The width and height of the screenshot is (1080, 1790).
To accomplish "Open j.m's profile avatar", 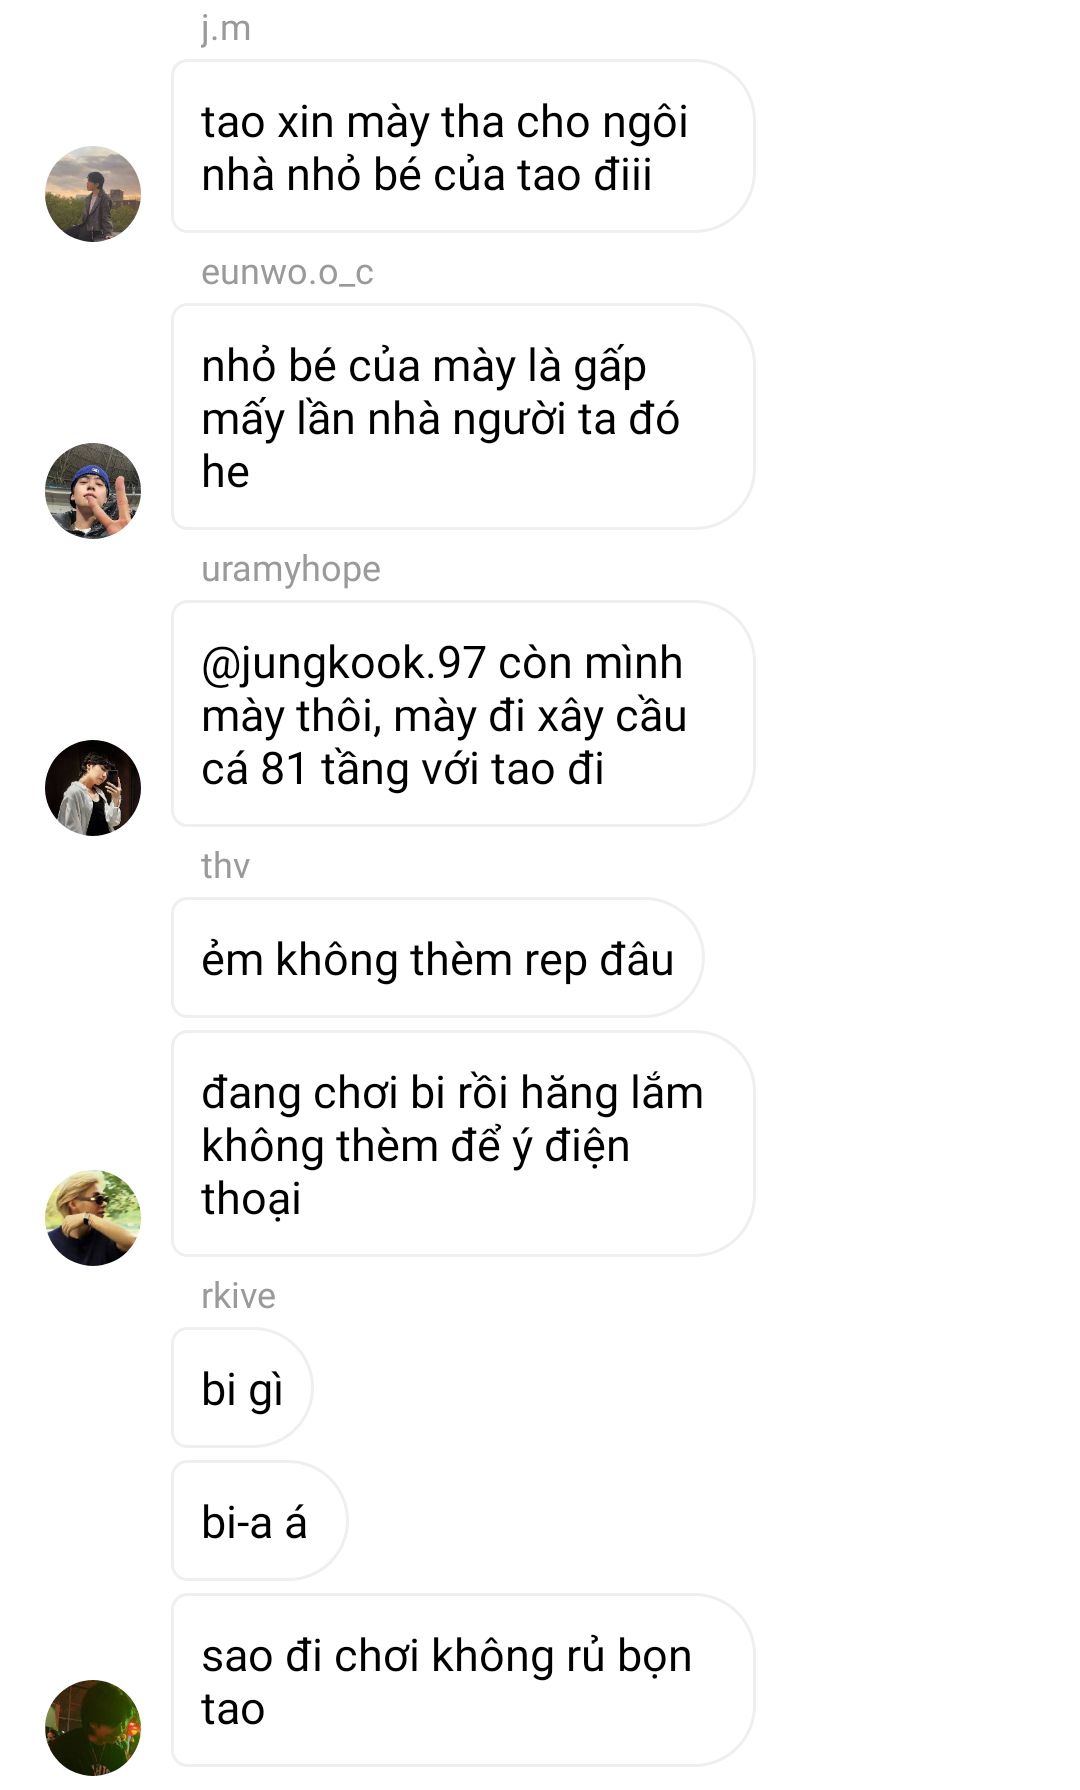I will 93,194.
